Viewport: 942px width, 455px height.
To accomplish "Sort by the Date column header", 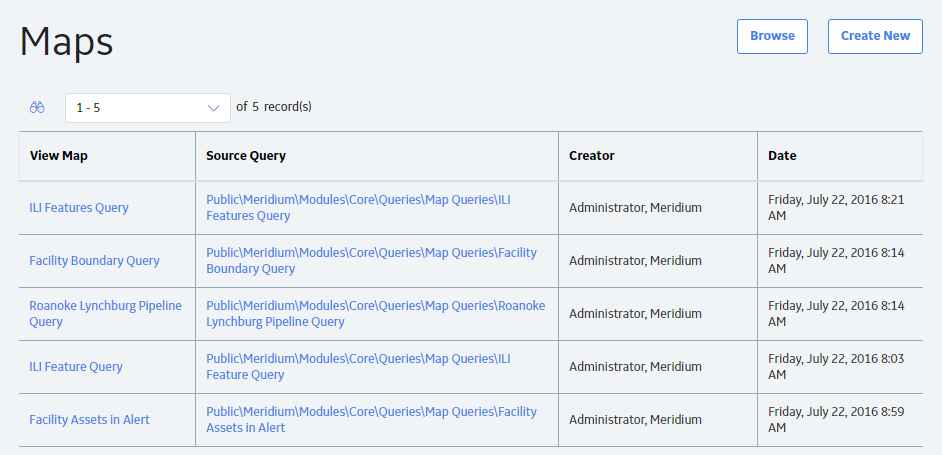I will coord(782,156).
